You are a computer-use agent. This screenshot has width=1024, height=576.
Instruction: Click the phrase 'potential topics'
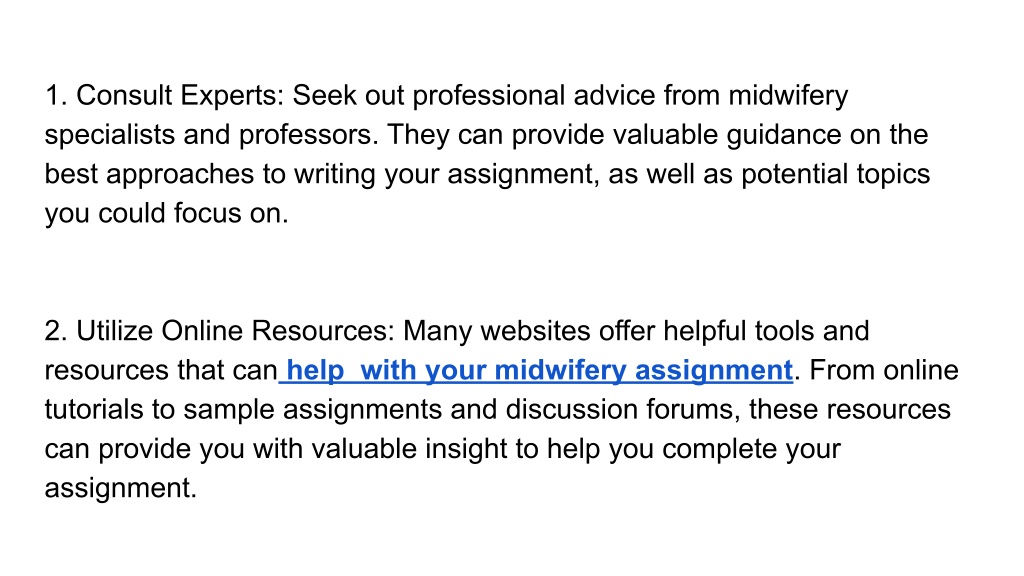point(835,174)
